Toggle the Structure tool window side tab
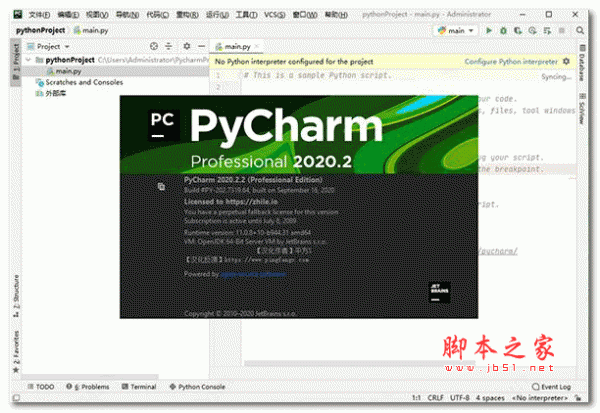Viewport: 600px width, 413px height. (16, 296)
